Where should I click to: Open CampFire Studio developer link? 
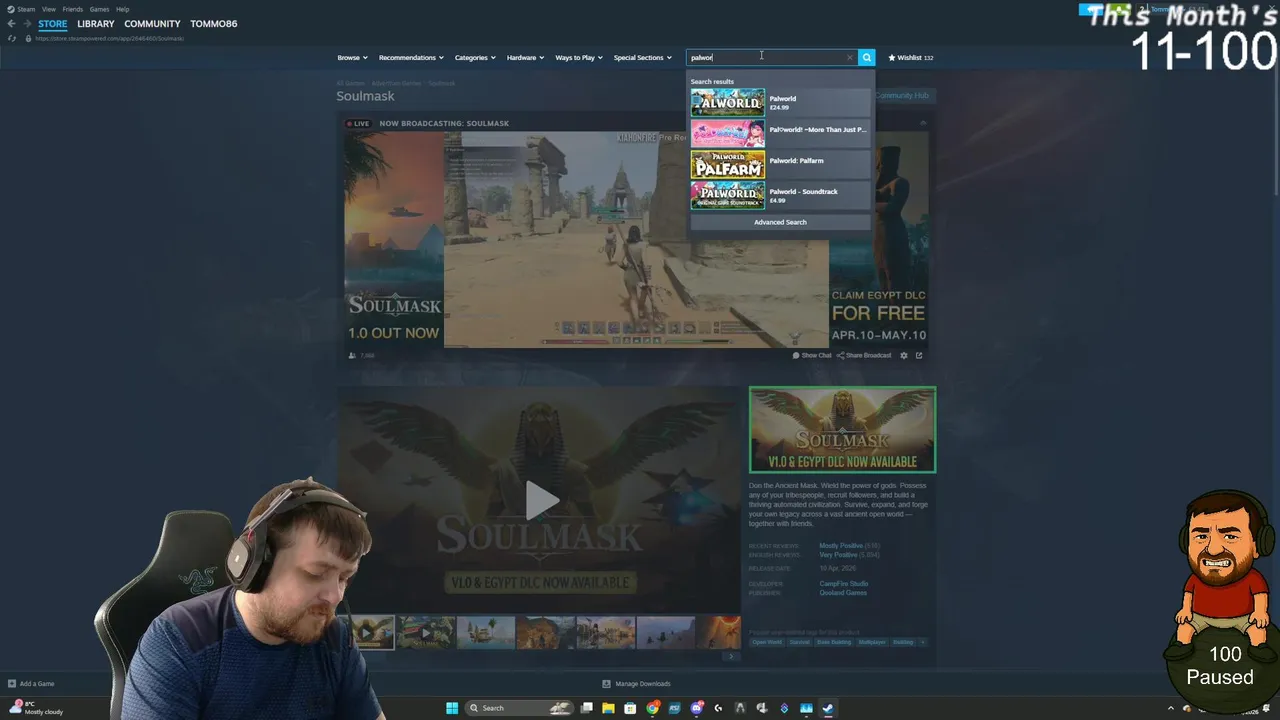[844, 584]
